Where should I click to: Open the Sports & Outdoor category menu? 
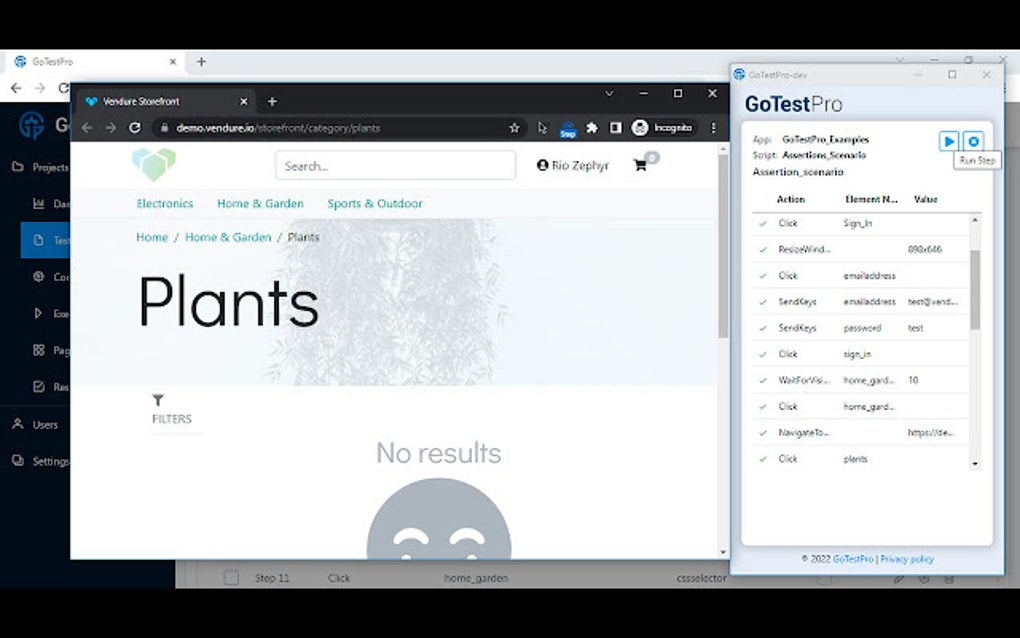[x=375, y=204]
